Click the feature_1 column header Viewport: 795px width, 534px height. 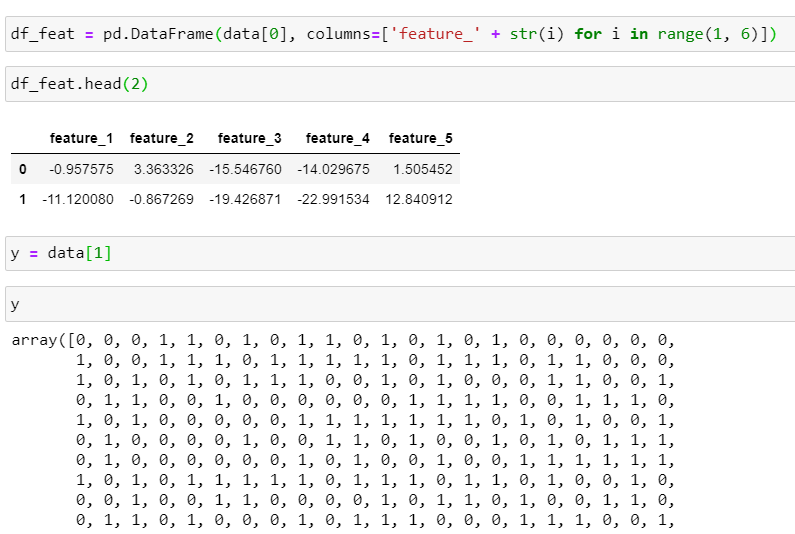[81, 138]
